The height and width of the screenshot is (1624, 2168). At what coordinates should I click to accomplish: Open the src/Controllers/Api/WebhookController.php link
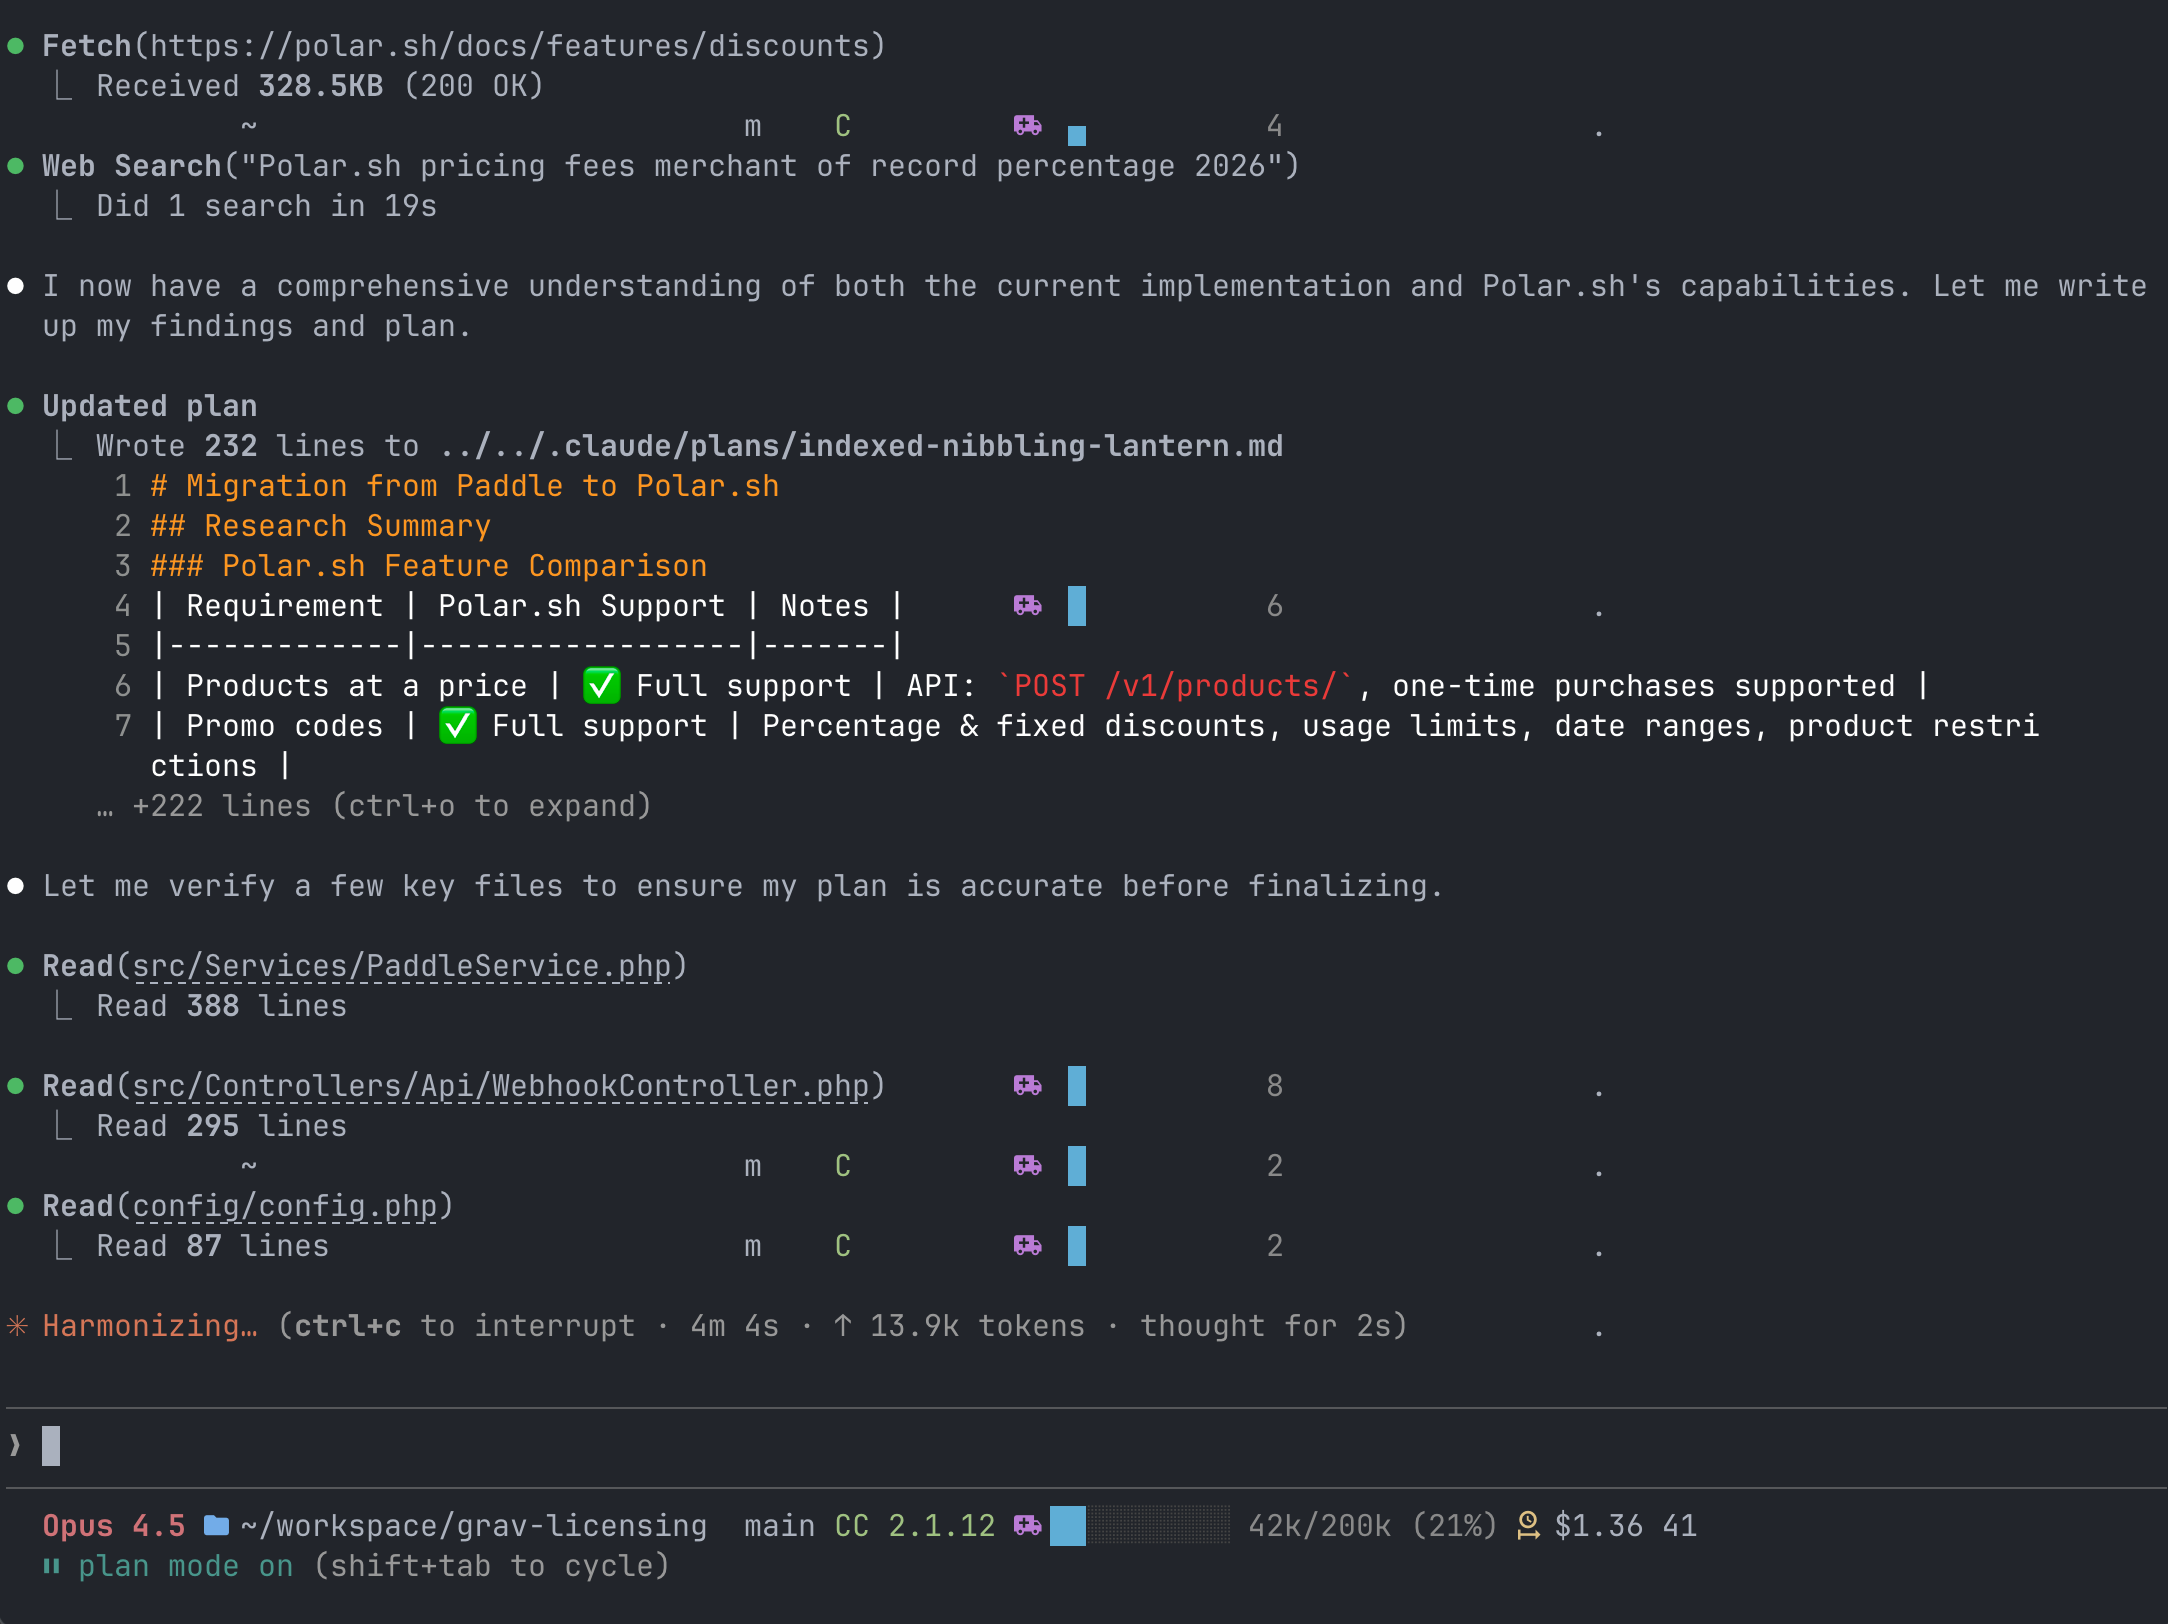coord(501,1086)
